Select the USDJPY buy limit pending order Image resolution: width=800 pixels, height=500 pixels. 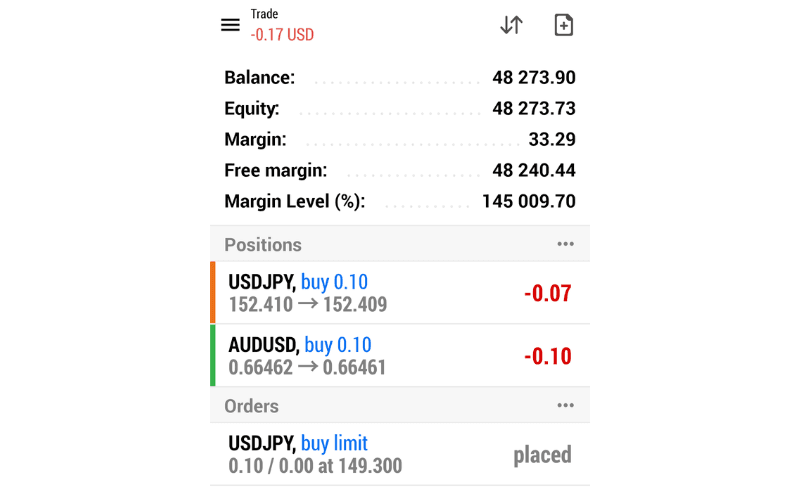400,455
